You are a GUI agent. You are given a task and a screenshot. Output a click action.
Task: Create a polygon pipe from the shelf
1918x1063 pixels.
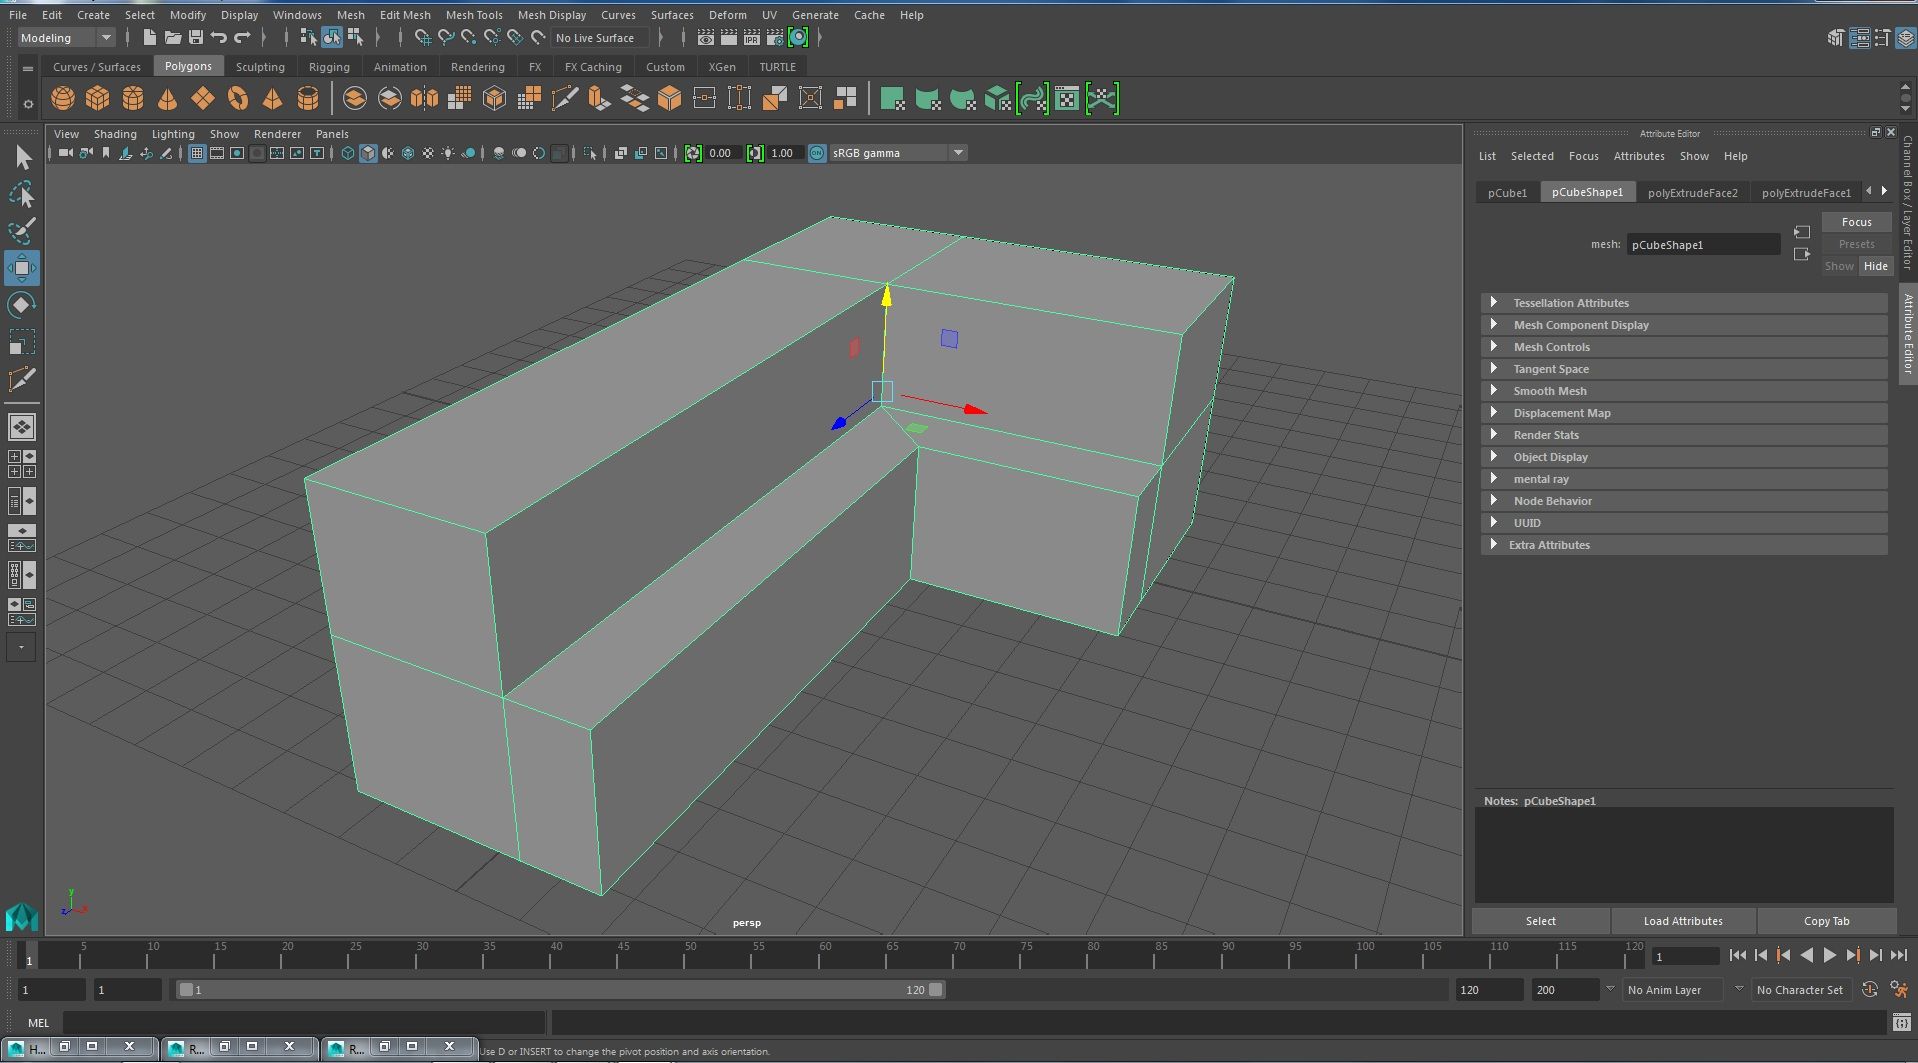tap(308, 98)
